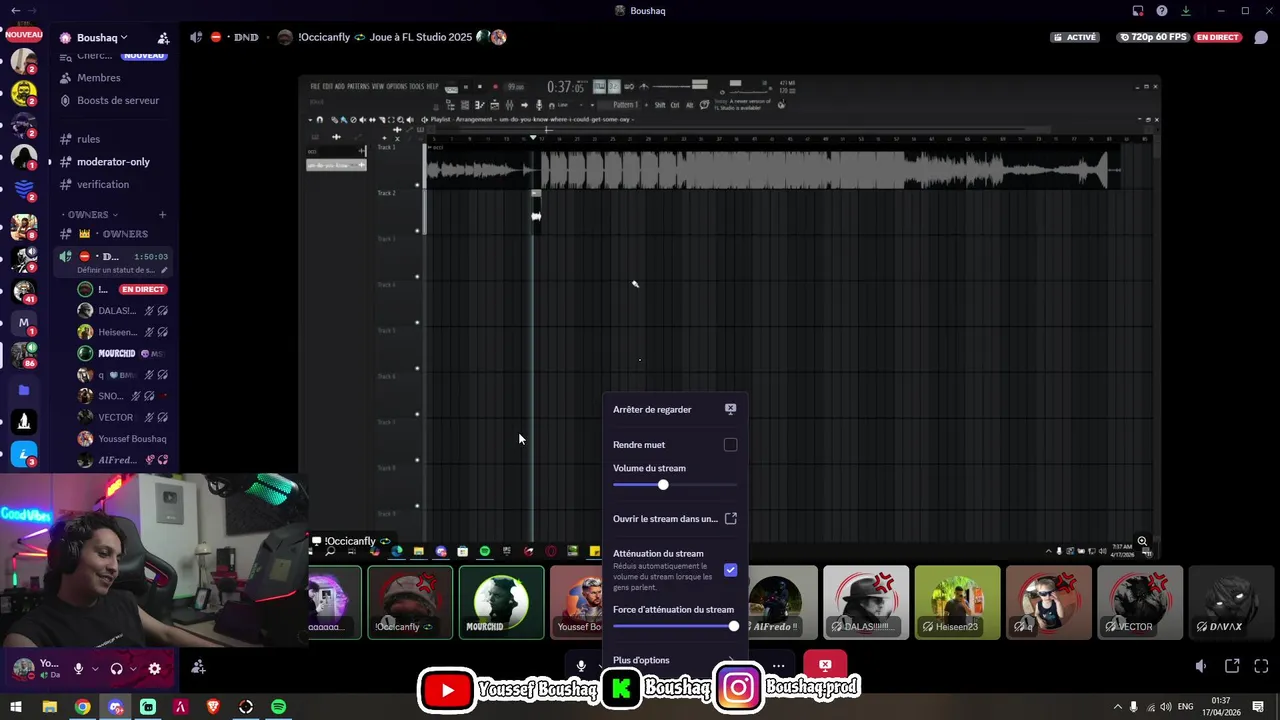Image resolution: width=1280 pixels, height=720 pixels.
Task: Open Brave browser from the taskbar
Action: click(x=213, y=707)
